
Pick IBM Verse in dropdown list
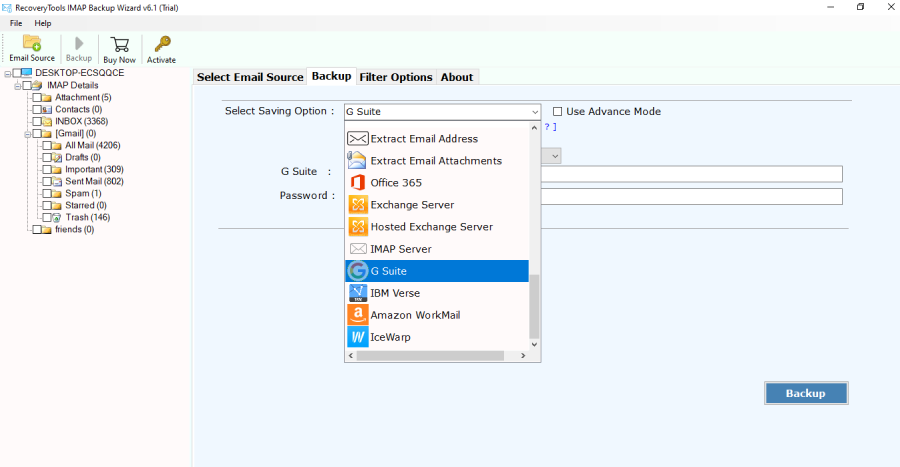pos(395,293)
